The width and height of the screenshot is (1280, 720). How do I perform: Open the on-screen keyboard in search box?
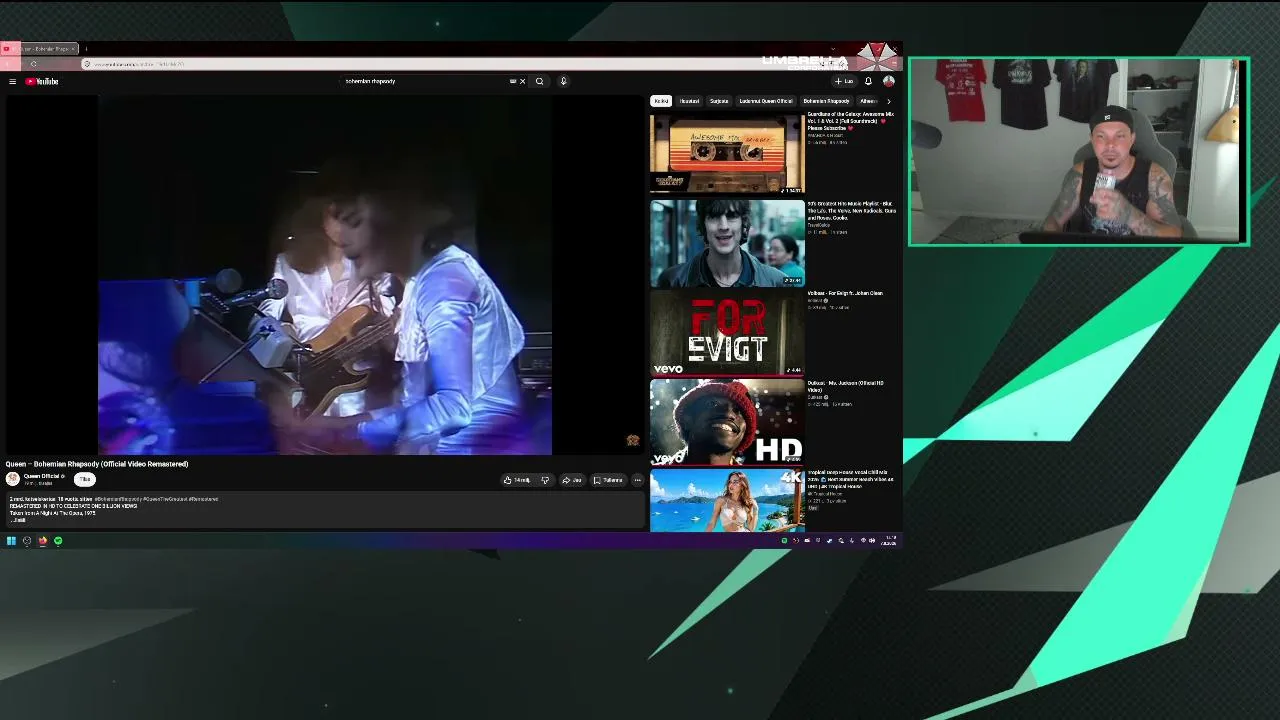tap(513, 81)
